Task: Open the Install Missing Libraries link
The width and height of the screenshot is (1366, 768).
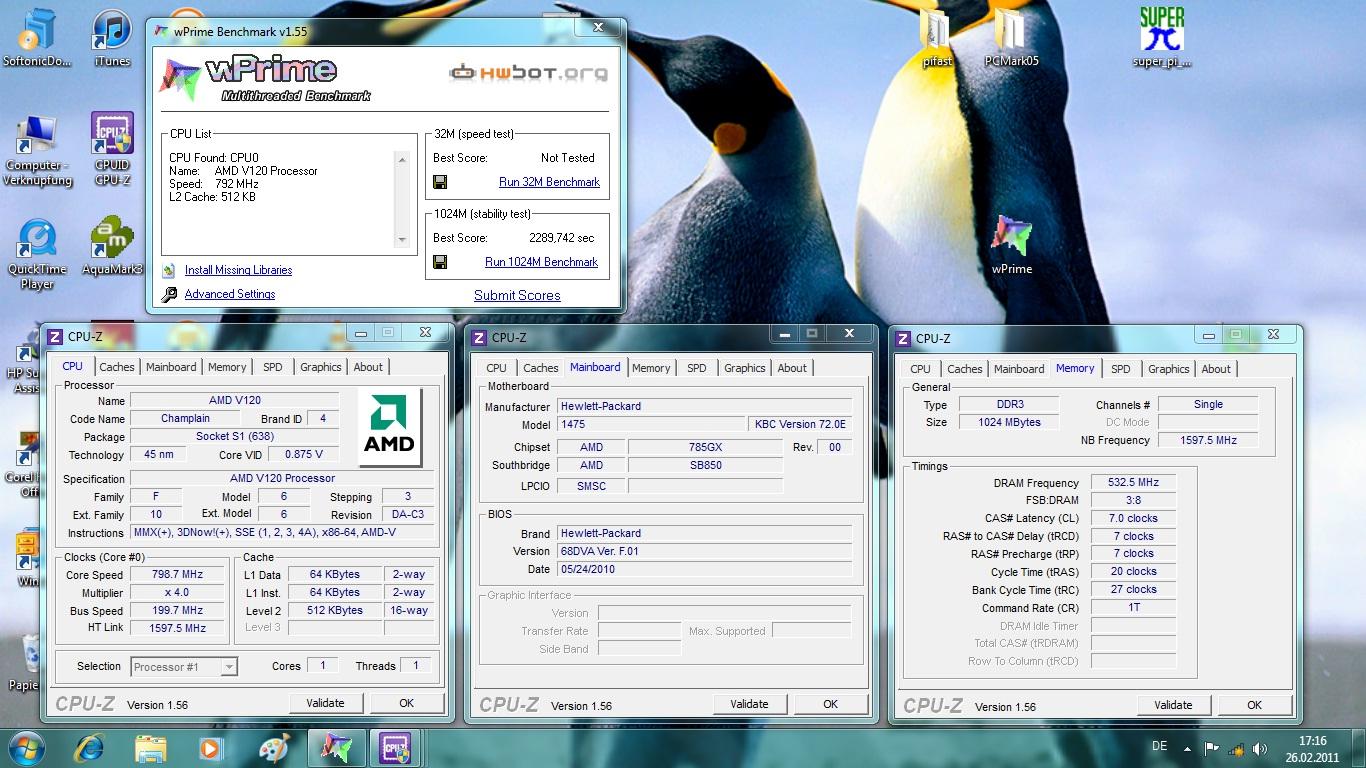Action: click(238, 270)
